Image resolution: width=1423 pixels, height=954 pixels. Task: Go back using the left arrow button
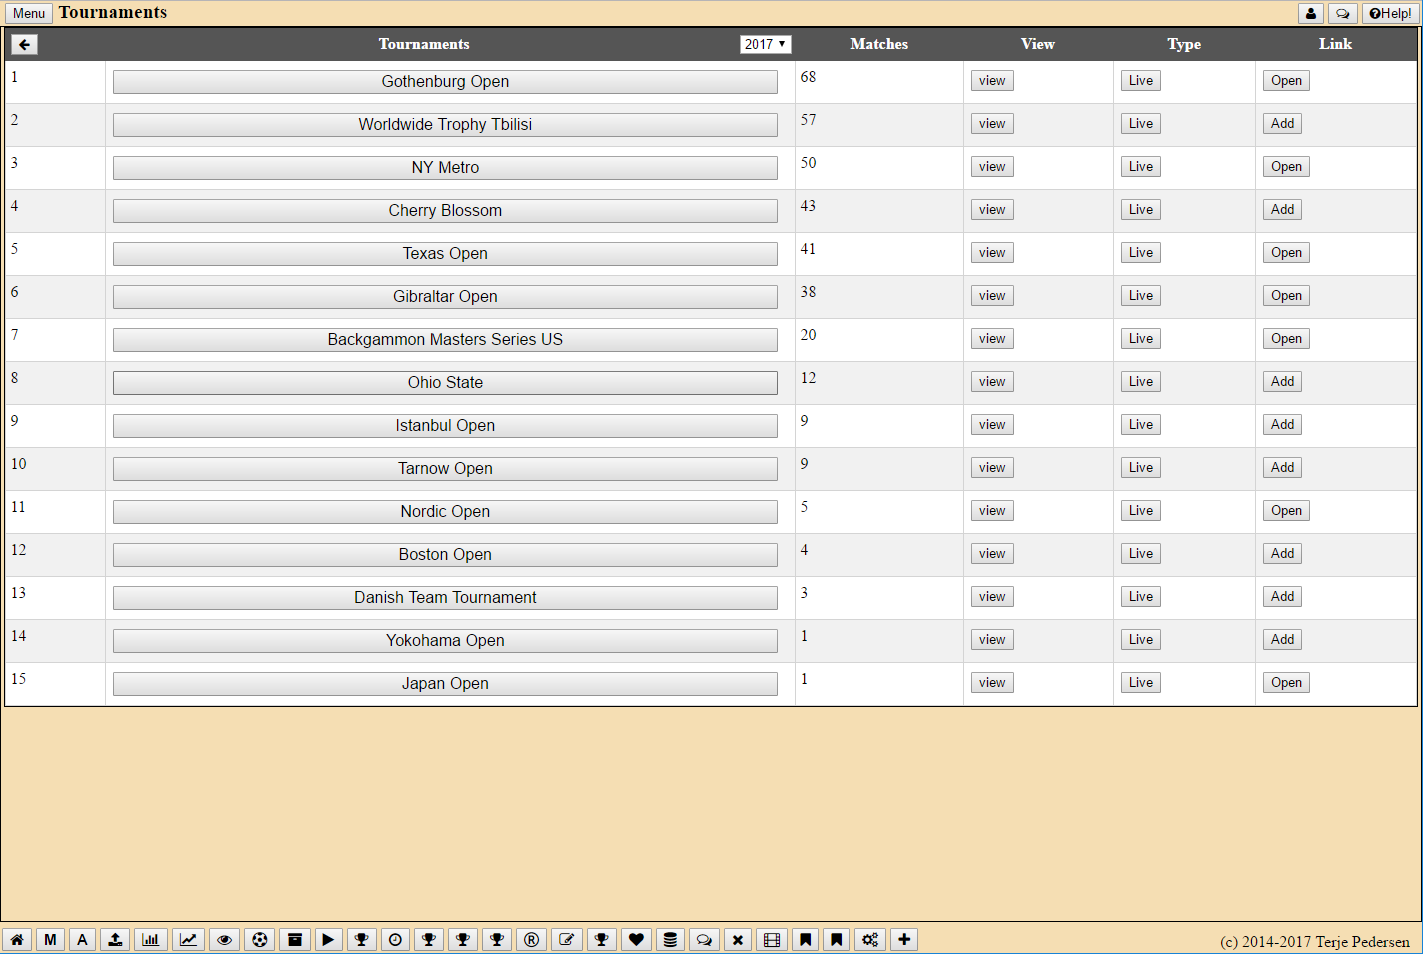pyautogui.click(x=24, y=44)
